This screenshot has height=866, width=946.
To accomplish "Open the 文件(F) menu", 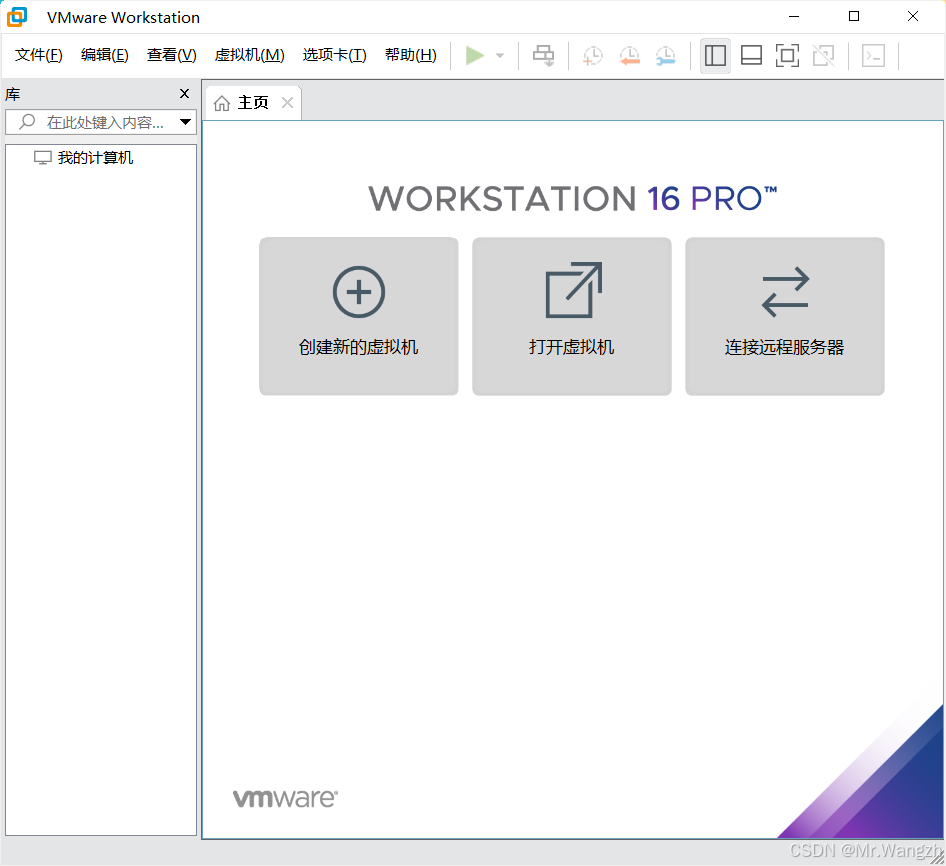I will [x=39, y=55].
